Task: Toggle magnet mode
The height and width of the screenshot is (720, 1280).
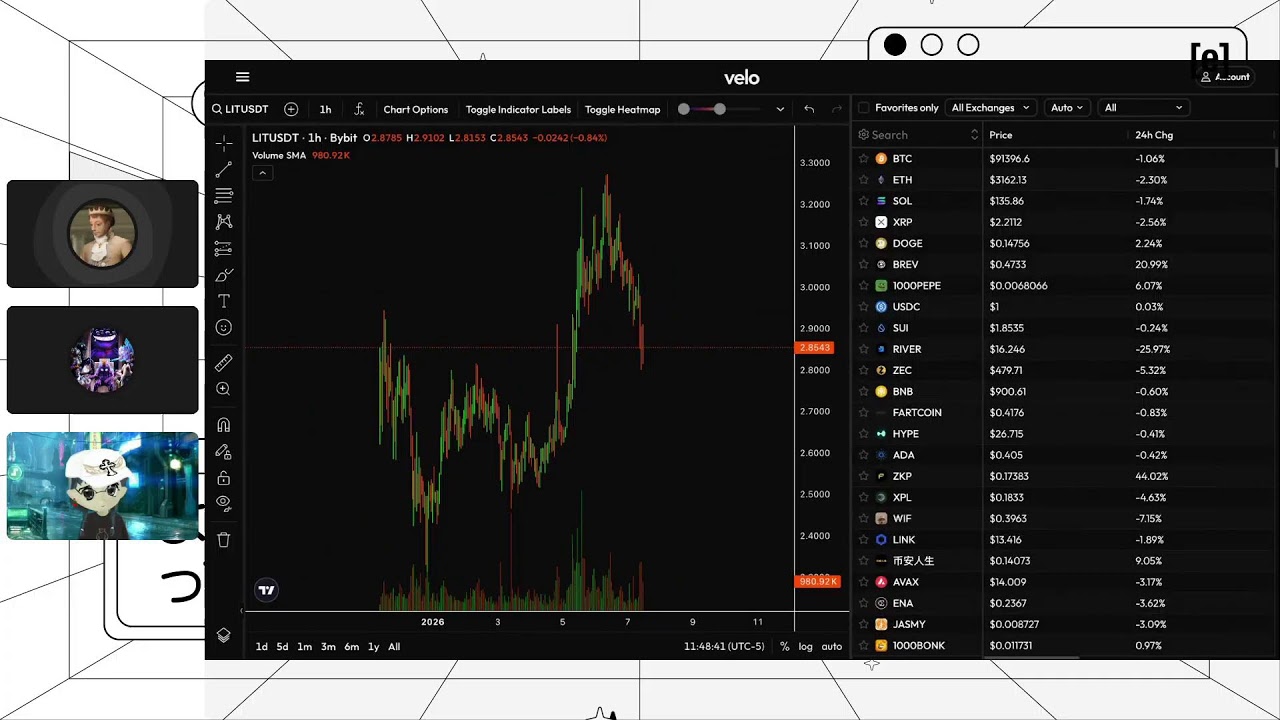Action: coord(223,425)
